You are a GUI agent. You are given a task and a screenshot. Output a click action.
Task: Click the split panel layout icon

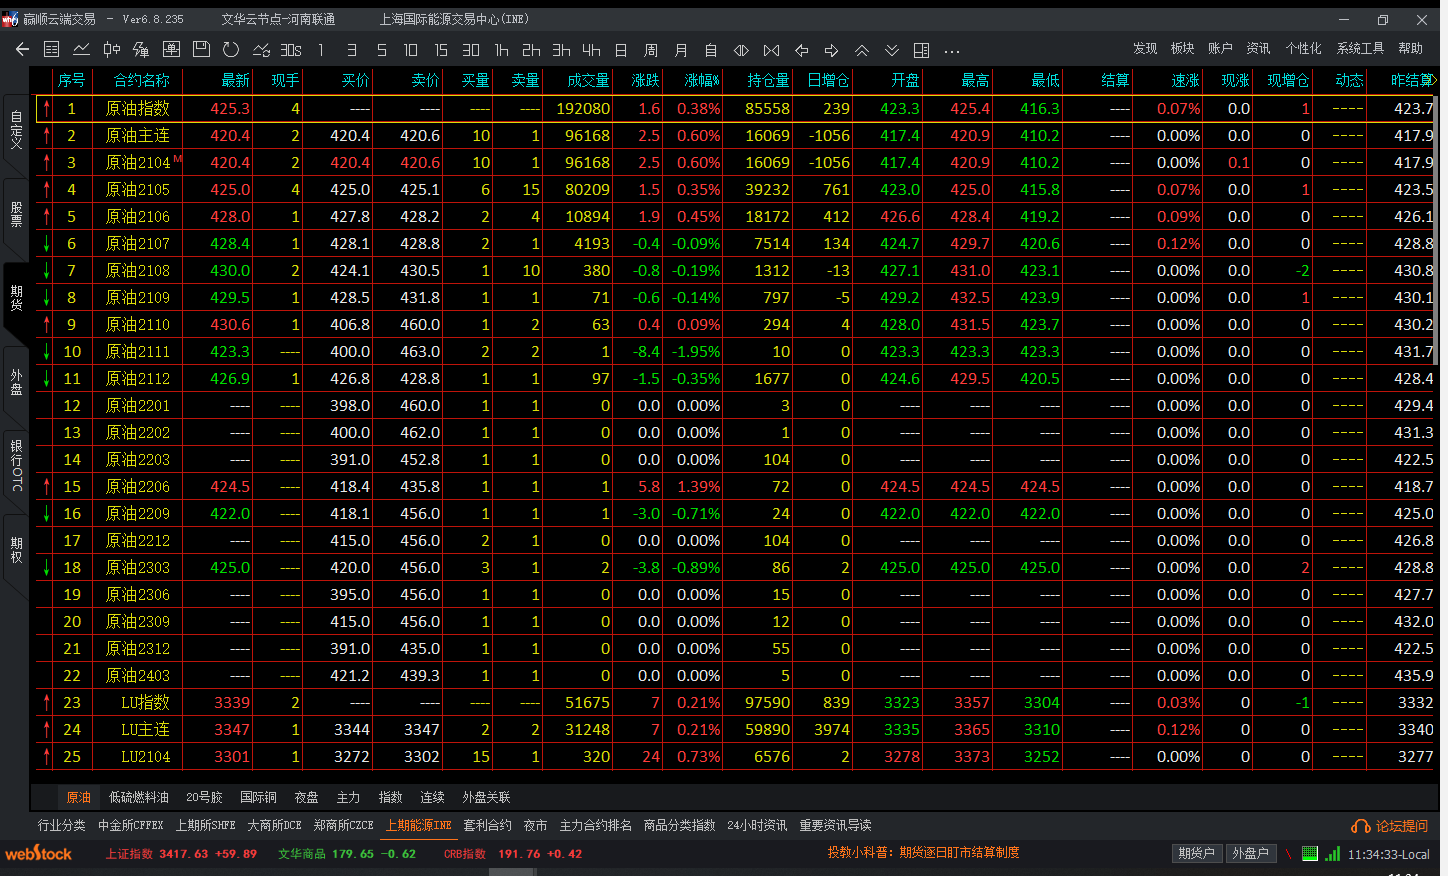pyautogui.click(x=921, y=50)
